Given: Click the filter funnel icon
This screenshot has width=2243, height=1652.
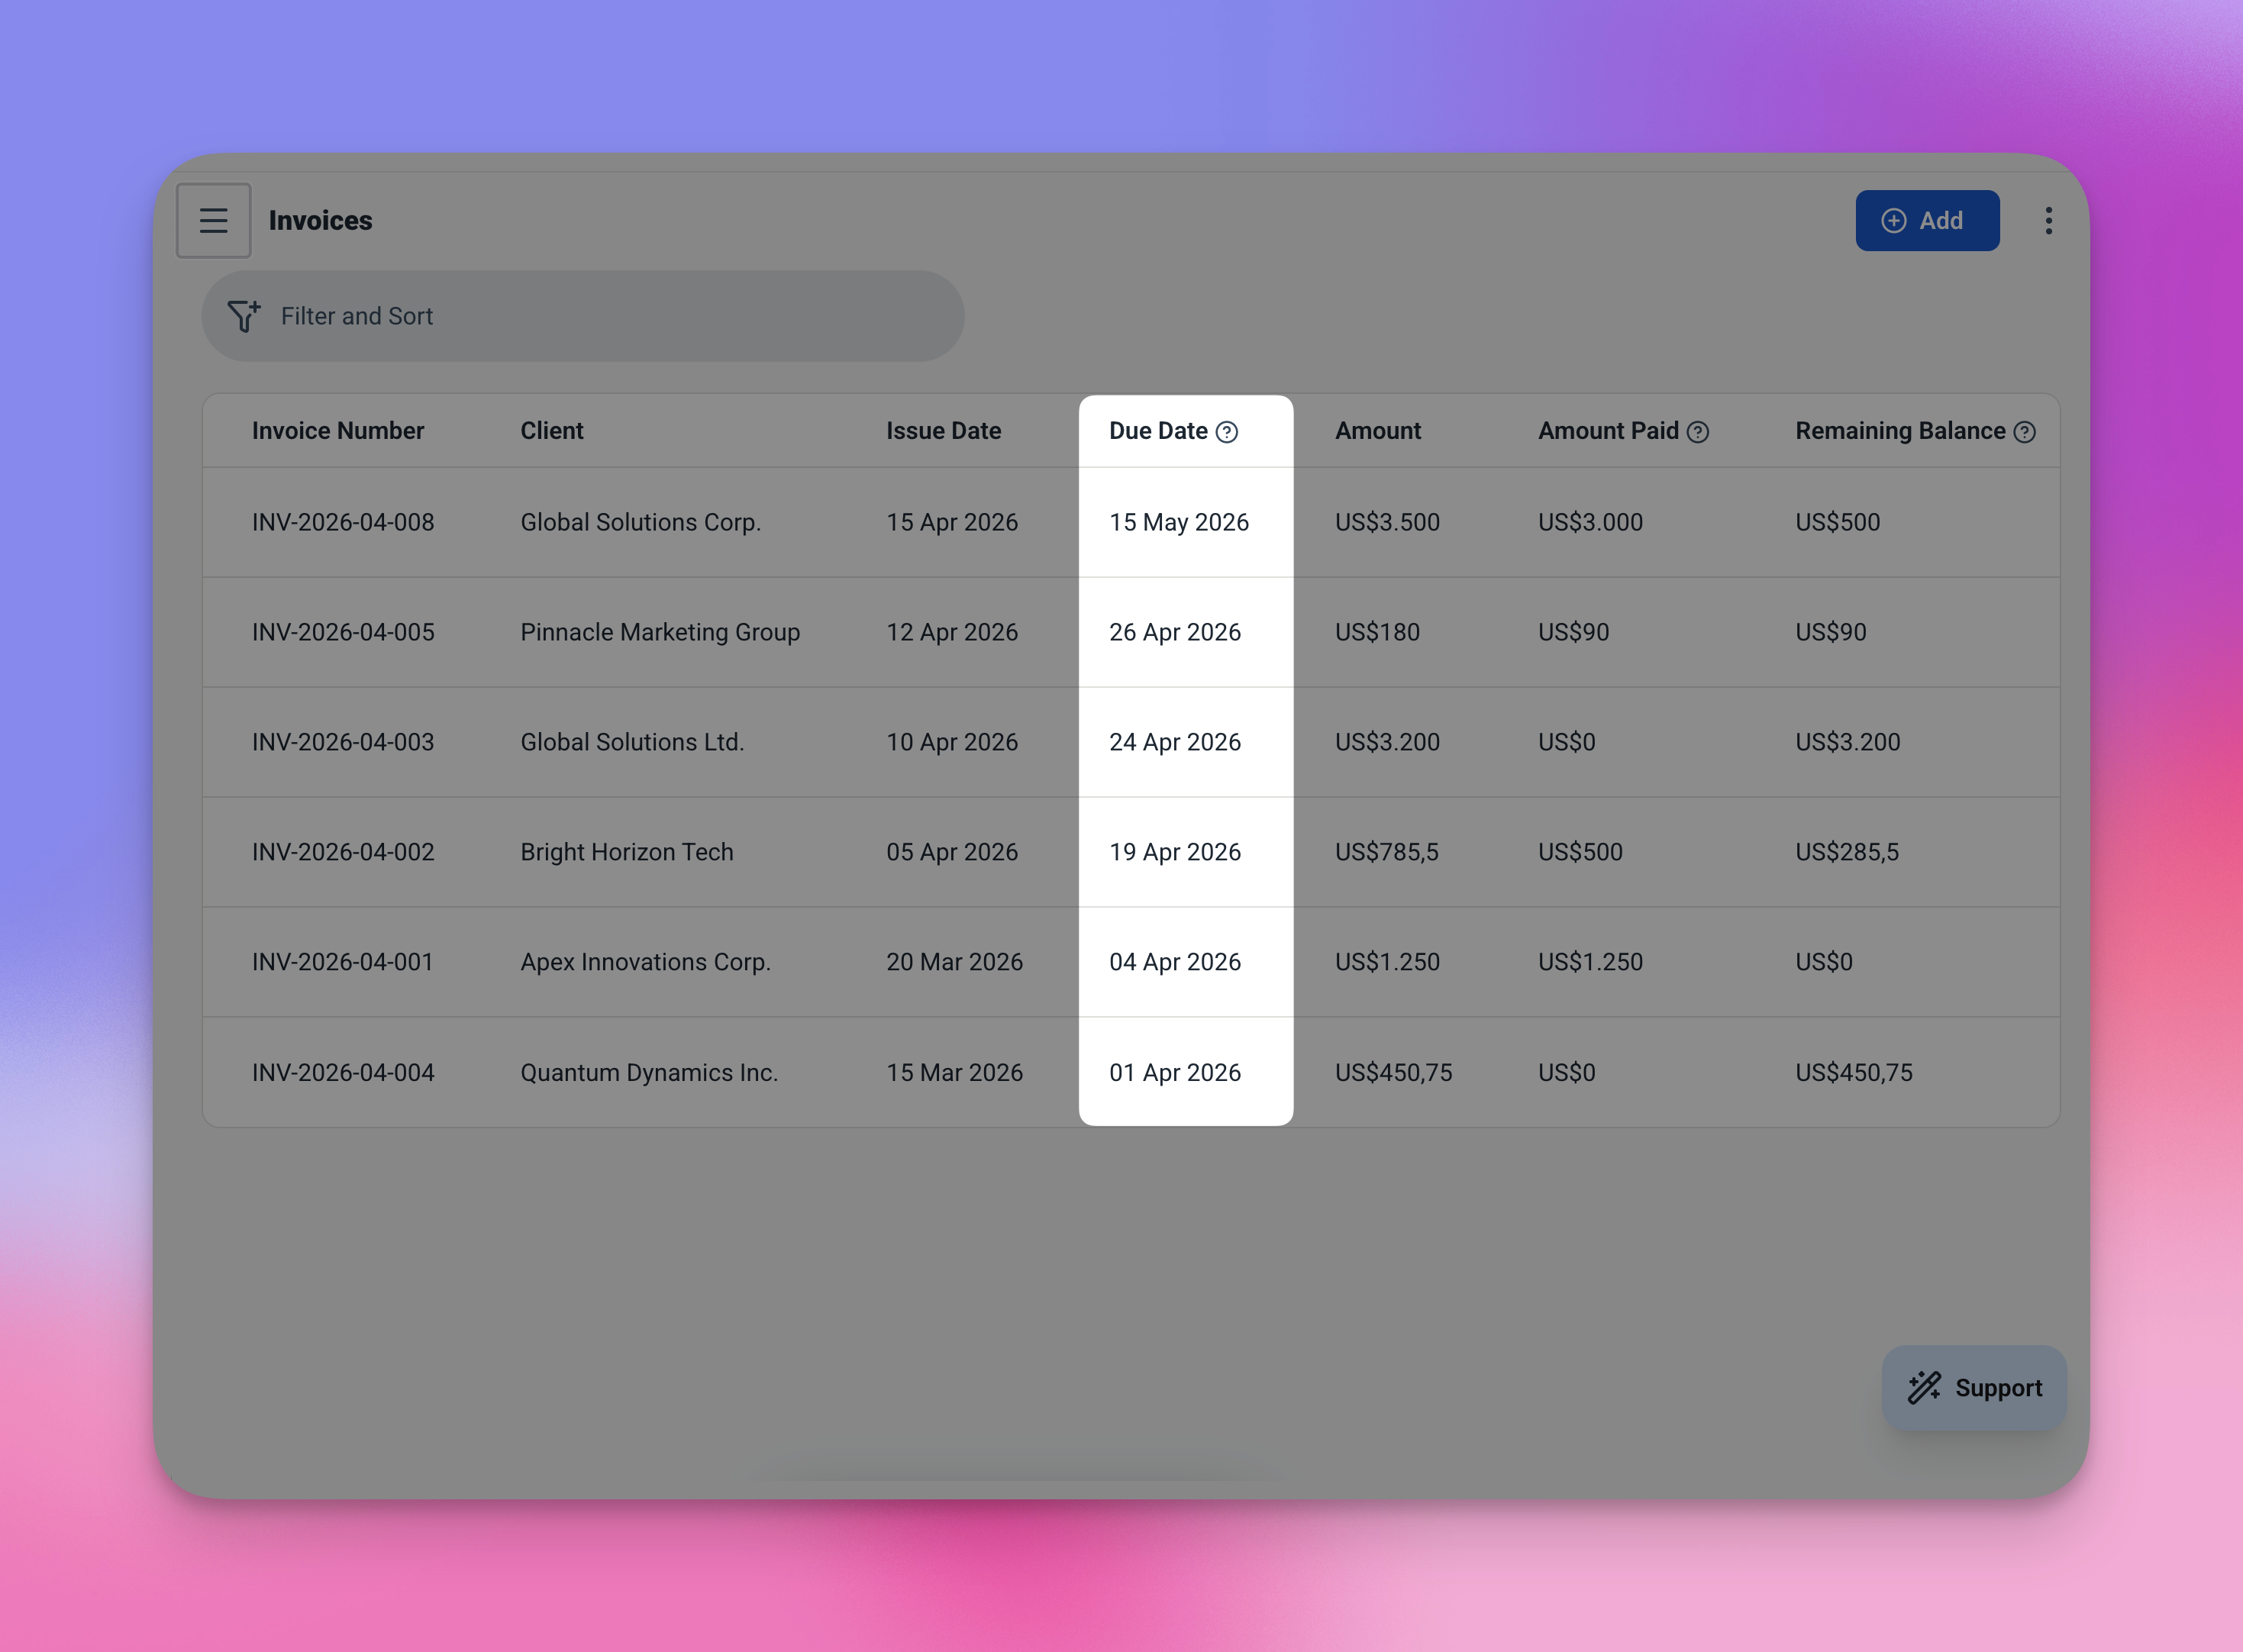Looking at the screenshot, I should 243,316.
